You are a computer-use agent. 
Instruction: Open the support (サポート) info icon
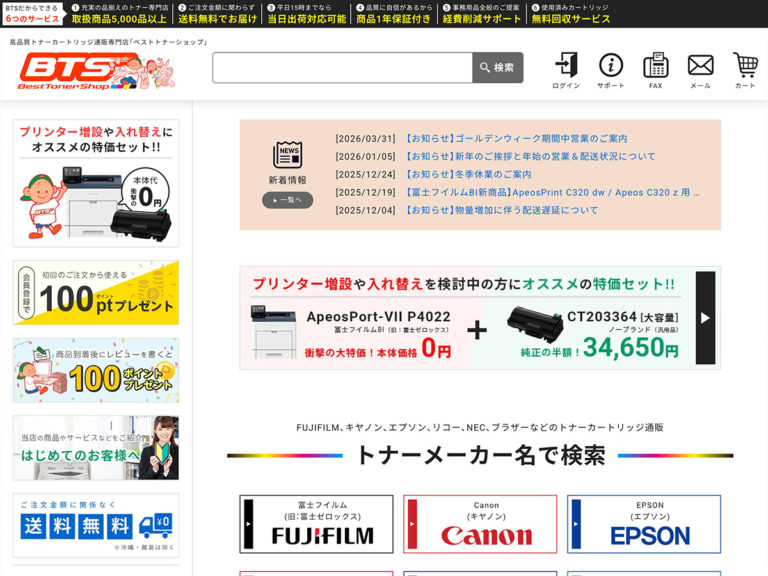611,71
